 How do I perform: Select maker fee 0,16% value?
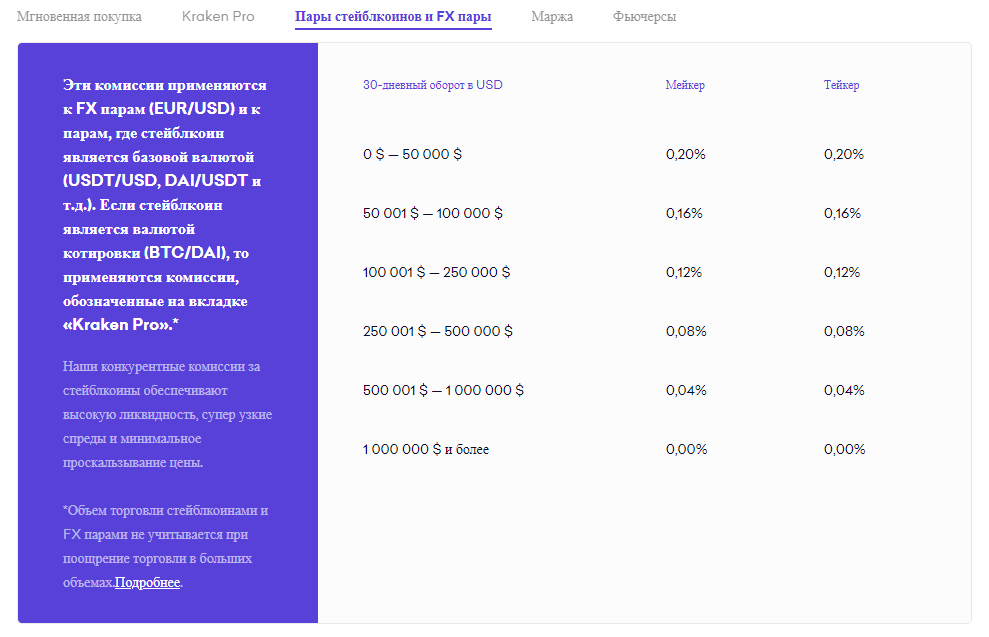(x=684, y=213)
